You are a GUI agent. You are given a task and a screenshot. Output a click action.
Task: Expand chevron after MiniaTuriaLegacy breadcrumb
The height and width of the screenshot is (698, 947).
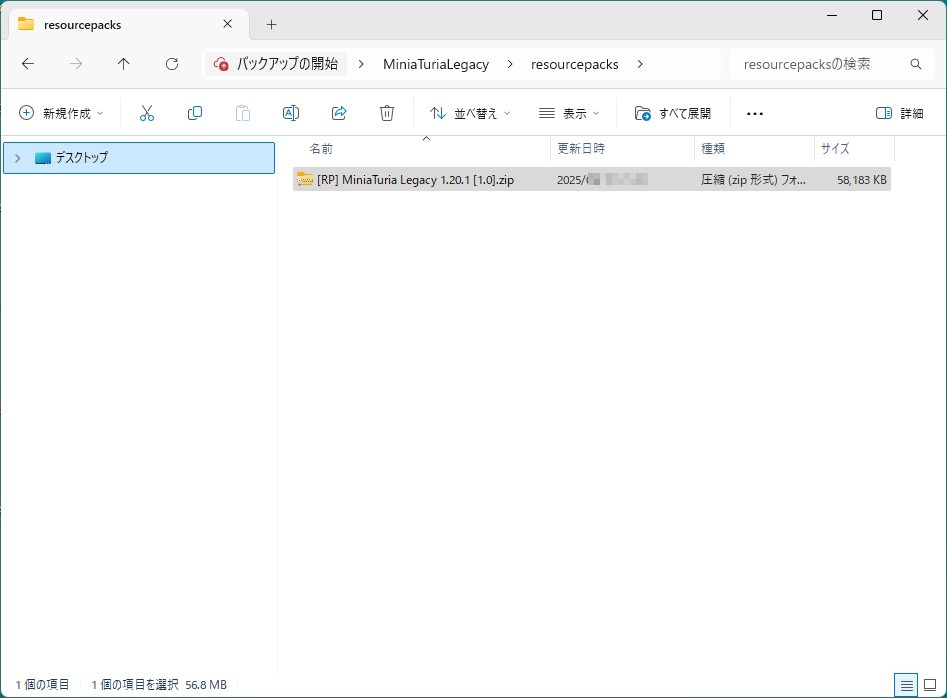point(510,64)
